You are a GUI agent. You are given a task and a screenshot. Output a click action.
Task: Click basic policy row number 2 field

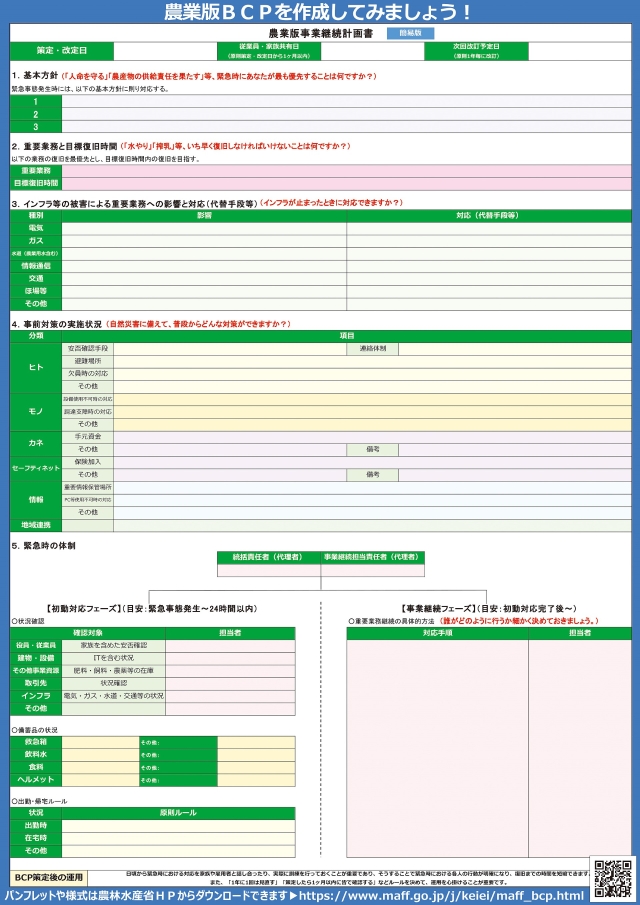[346, 114]
